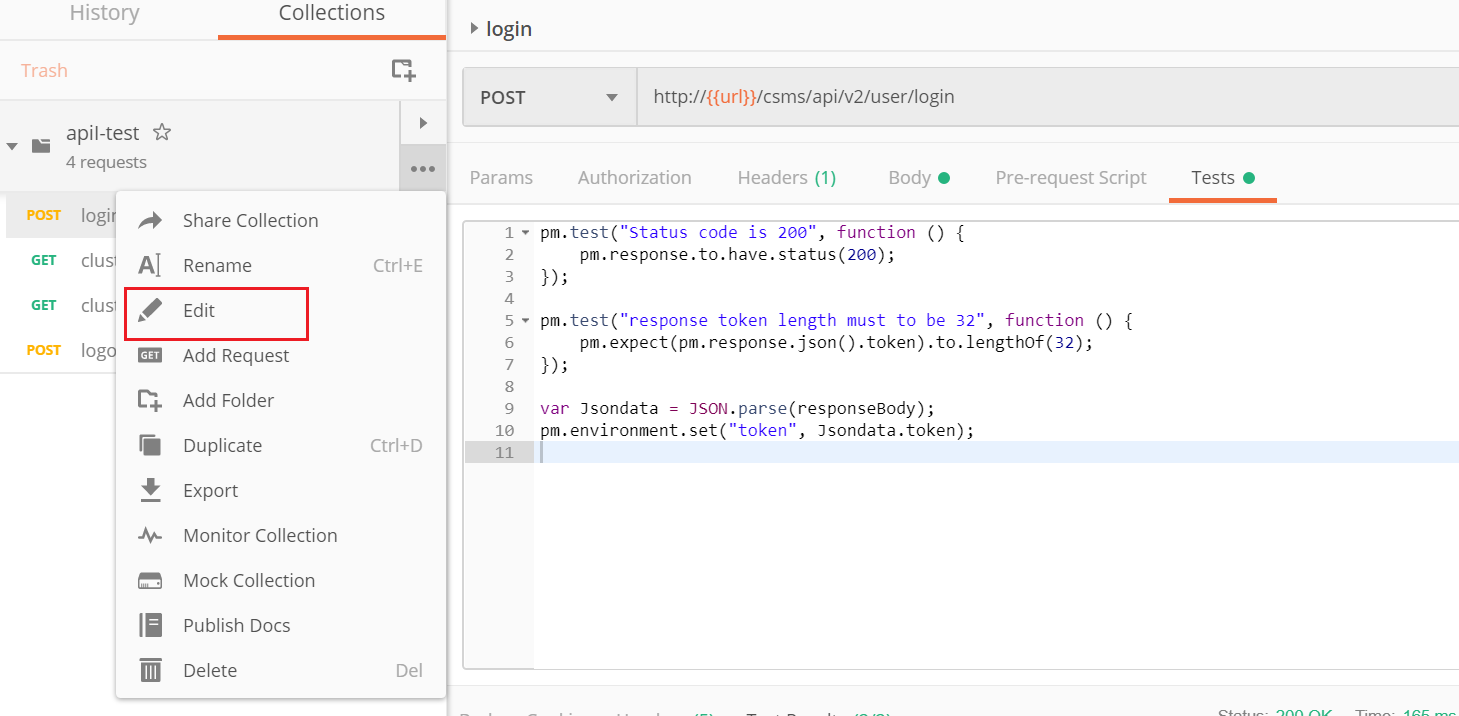Select Rename in the context menu

click(281, 266)
